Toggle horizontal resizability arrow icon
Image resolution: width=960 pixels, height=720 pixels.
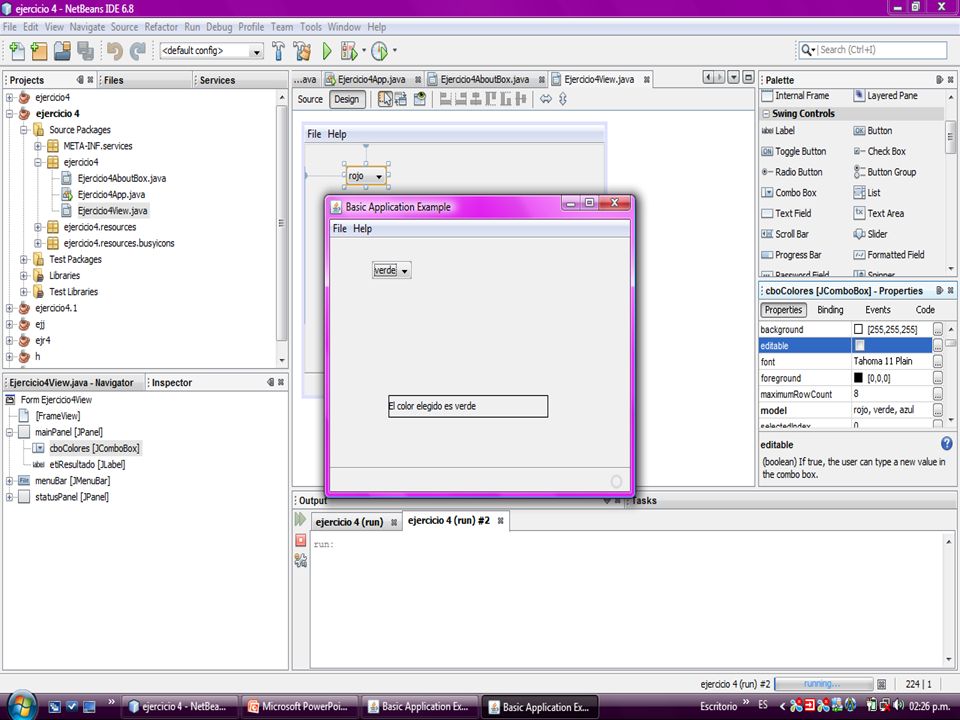click(x=546, y=99)
